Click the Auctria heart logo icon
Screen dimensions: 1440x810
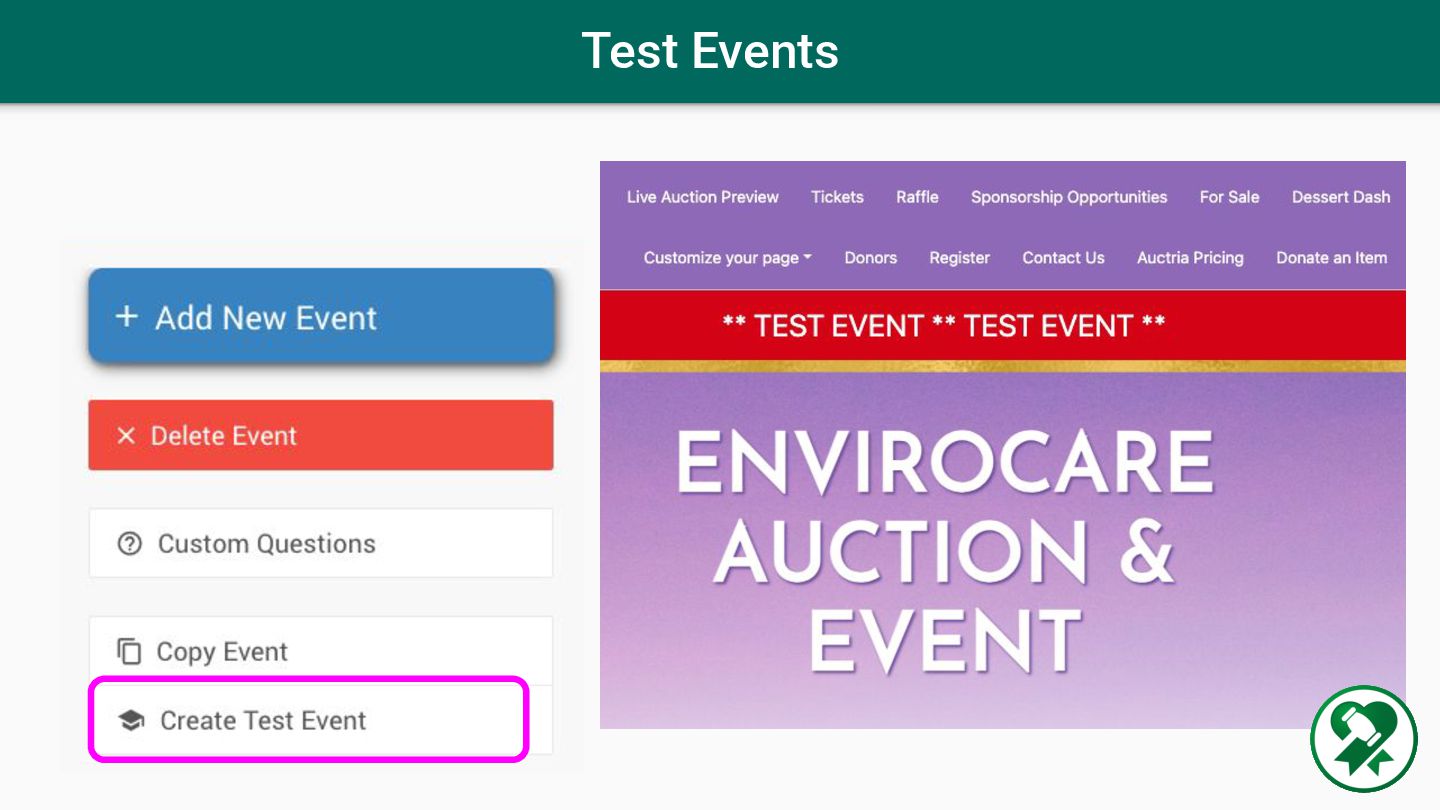pos(1363,739)
